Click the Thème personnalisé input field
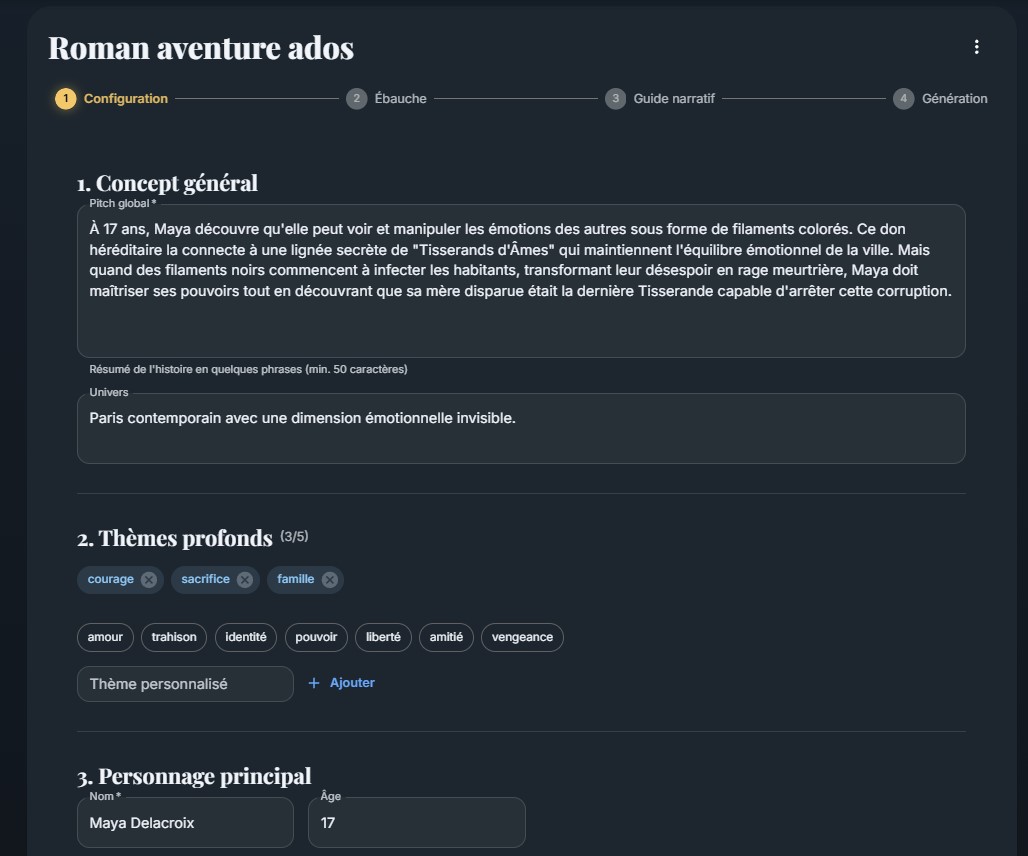This screenshot has width=1028, height=856. (185, 684)
